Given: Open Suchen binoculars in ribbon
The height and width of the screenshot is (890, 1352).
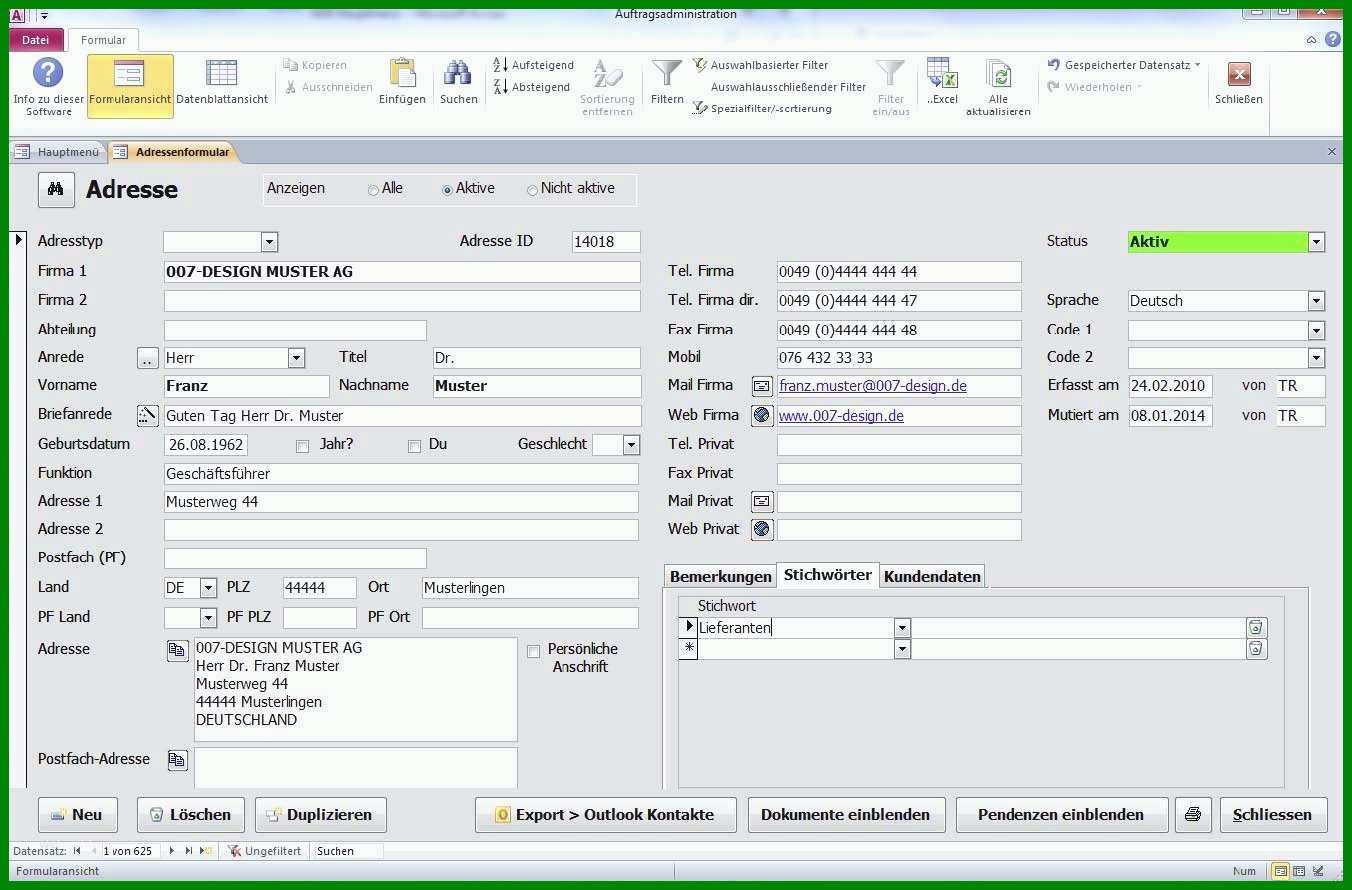Looking at the screenshot, I should (x=458, y=82).
